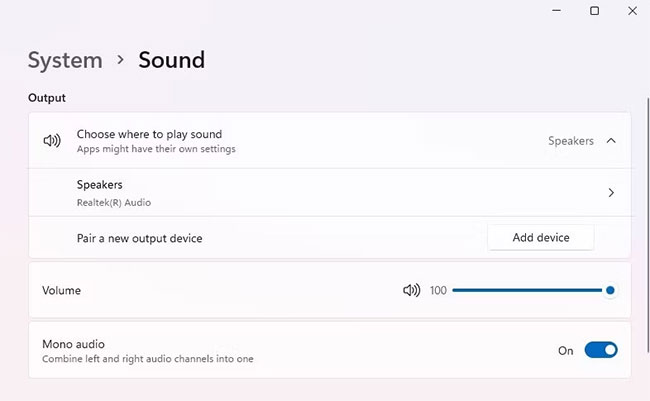Click the Mono audio setting label
This screenshot has height=401, width=650.
73,343
